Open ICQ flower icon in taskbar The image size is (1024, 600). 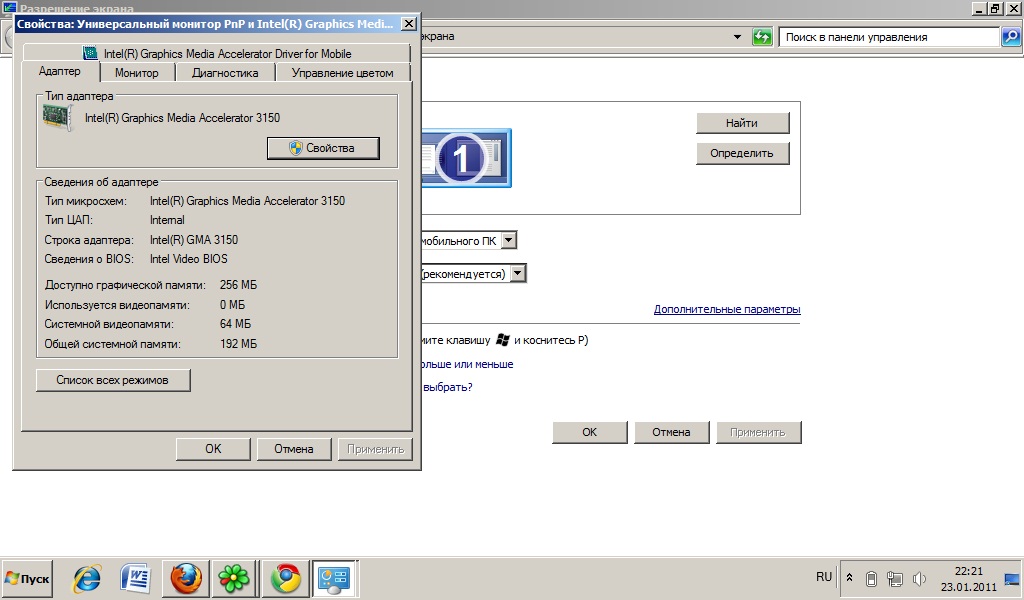234,578
